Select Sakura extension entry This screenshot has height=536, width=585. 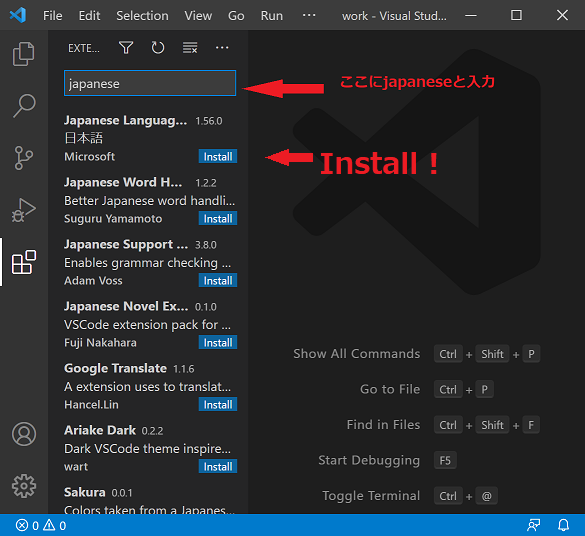tap(149, 500)
